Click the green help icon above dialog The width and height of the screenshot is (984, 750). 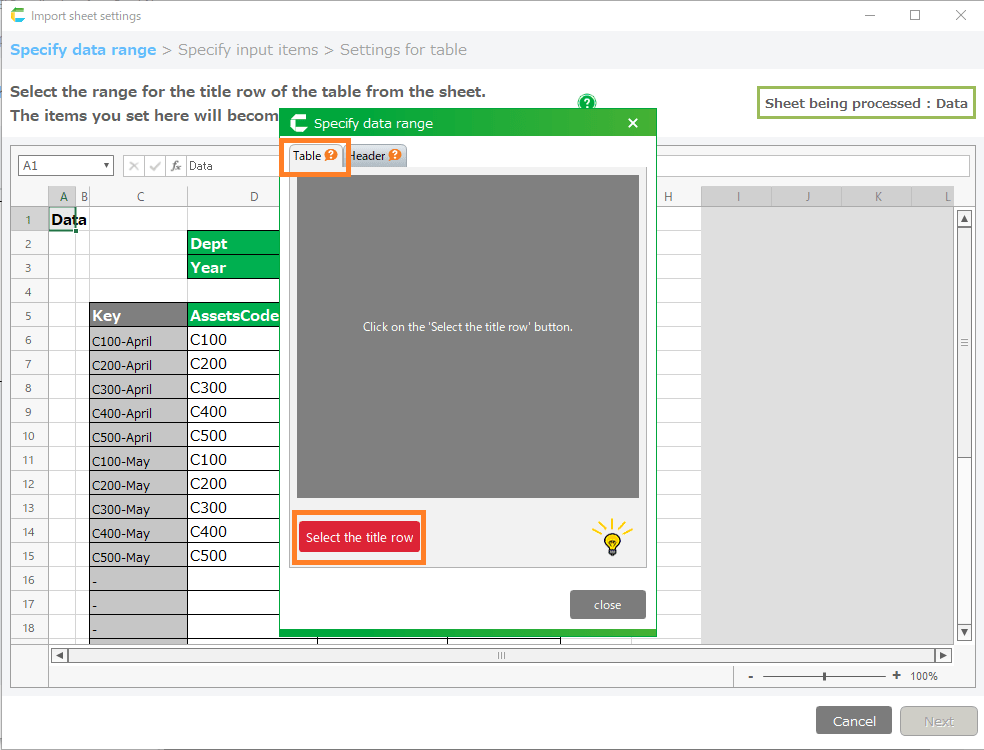[587, 102]
